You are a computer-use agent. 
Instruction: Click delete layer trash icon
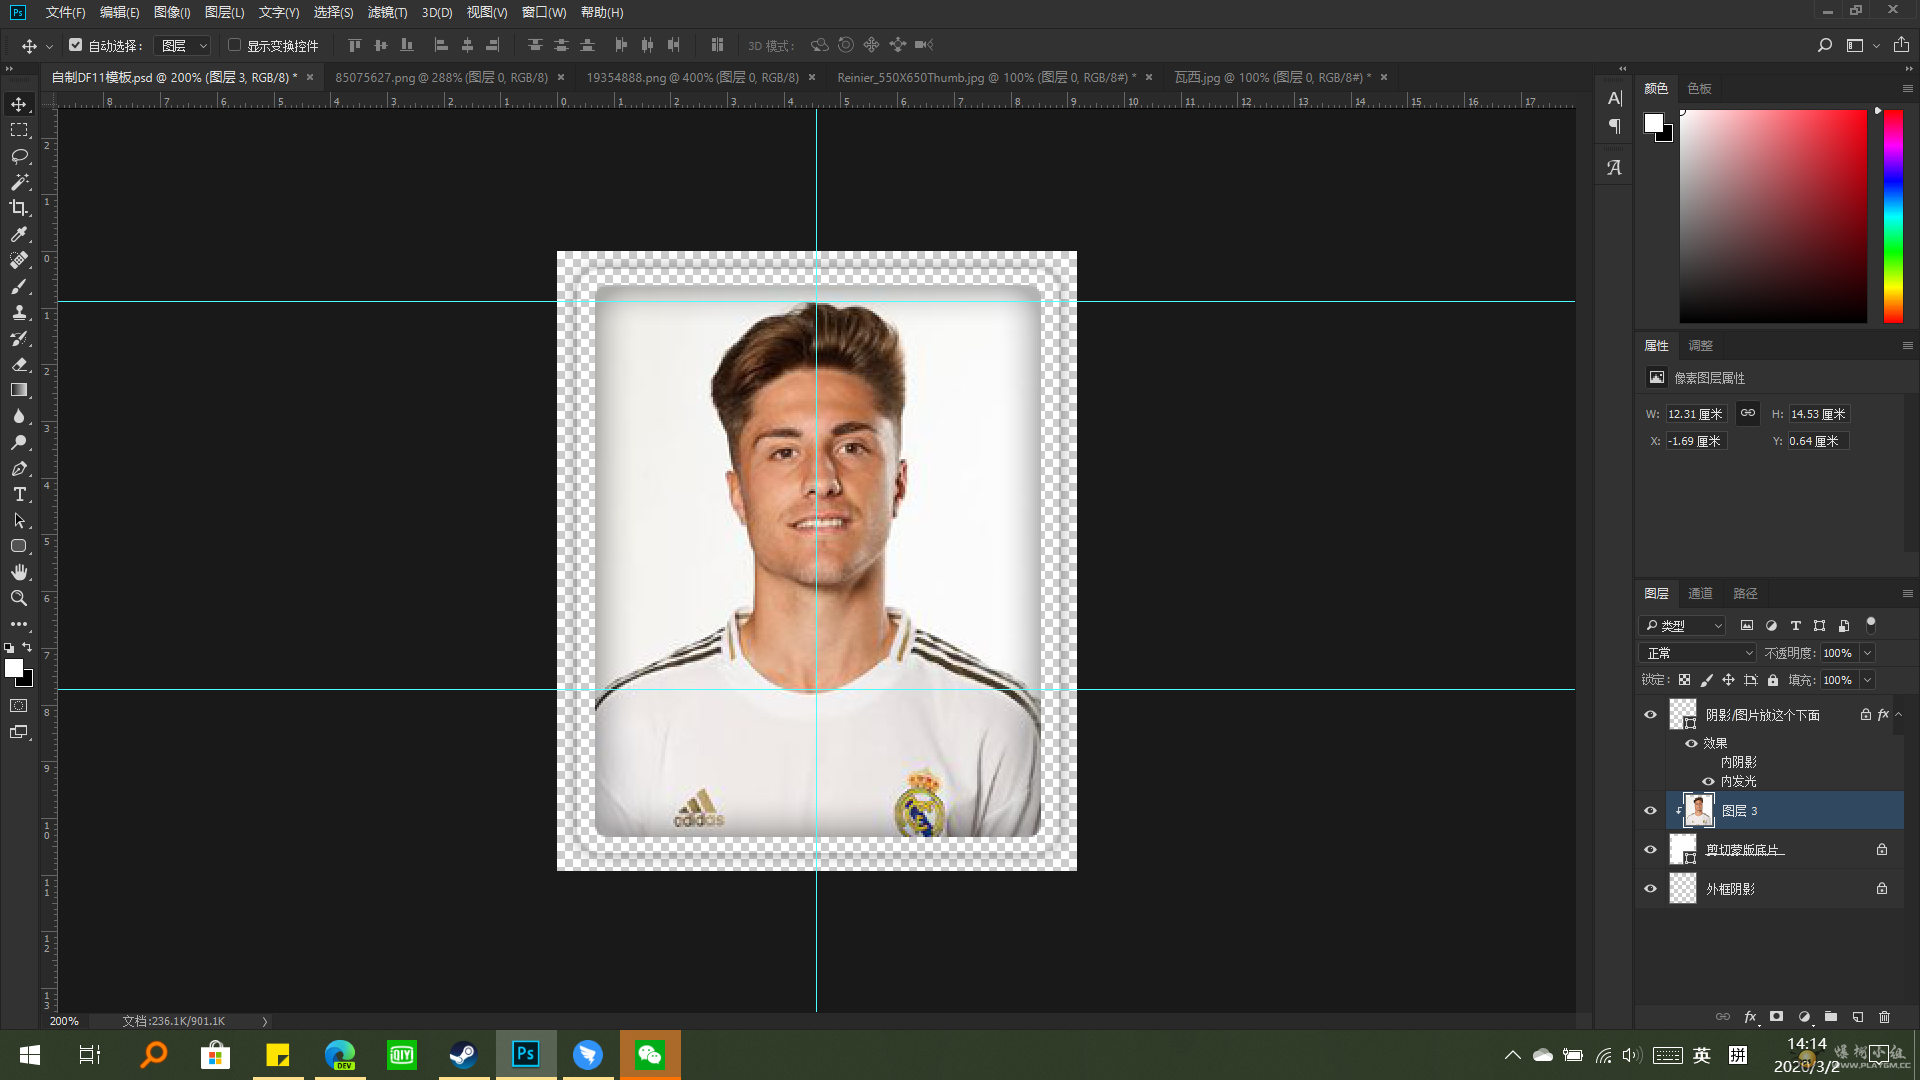(x=1884, y=1017)
